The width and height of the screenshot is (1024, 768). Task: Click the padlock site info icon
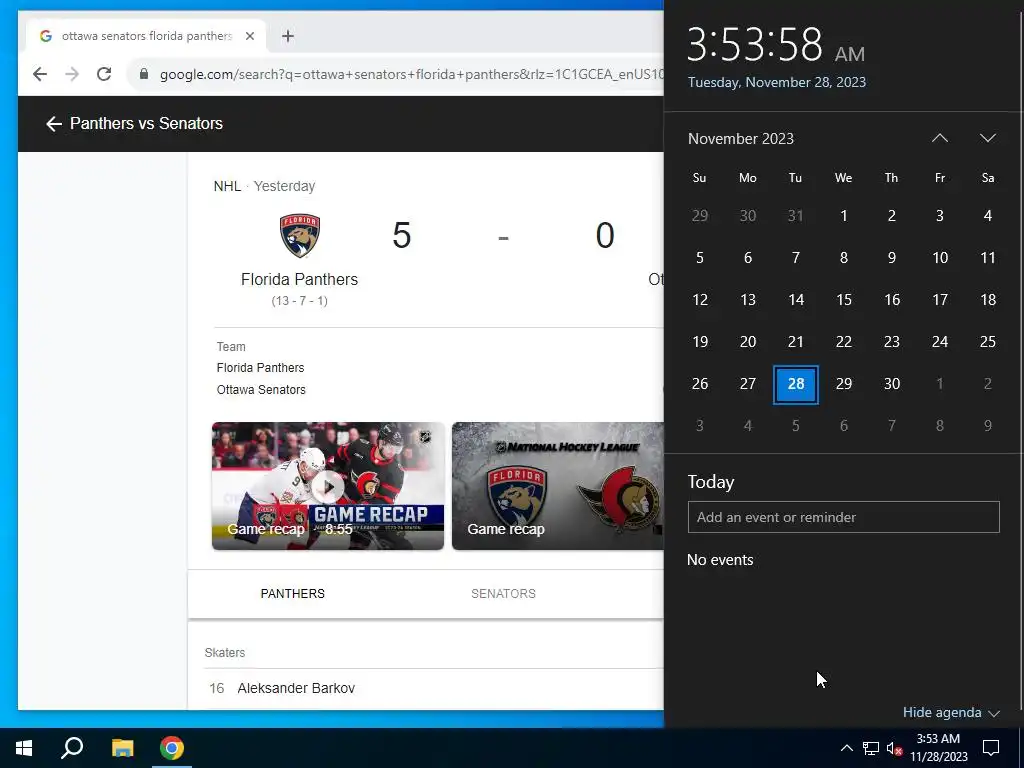pos(144,74)
